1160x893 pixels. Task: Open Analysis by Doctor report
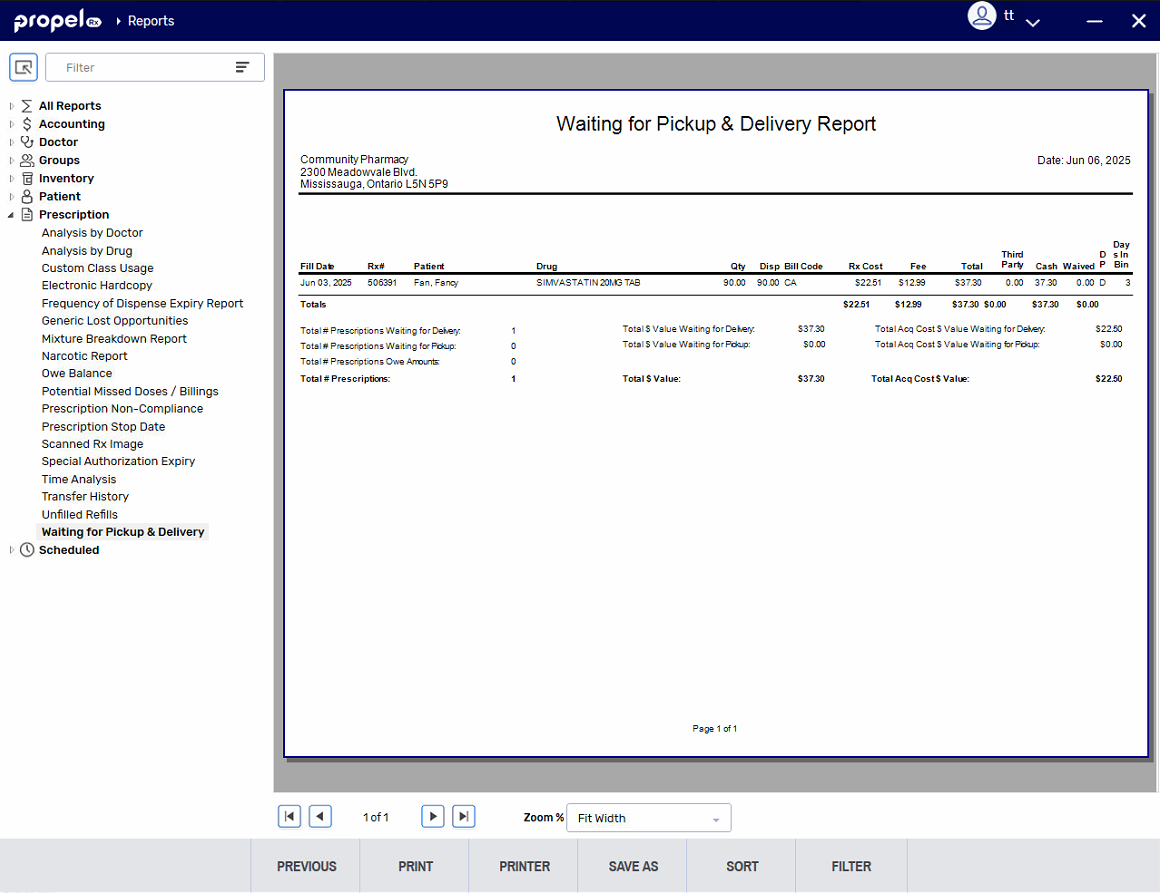[92, 232]
